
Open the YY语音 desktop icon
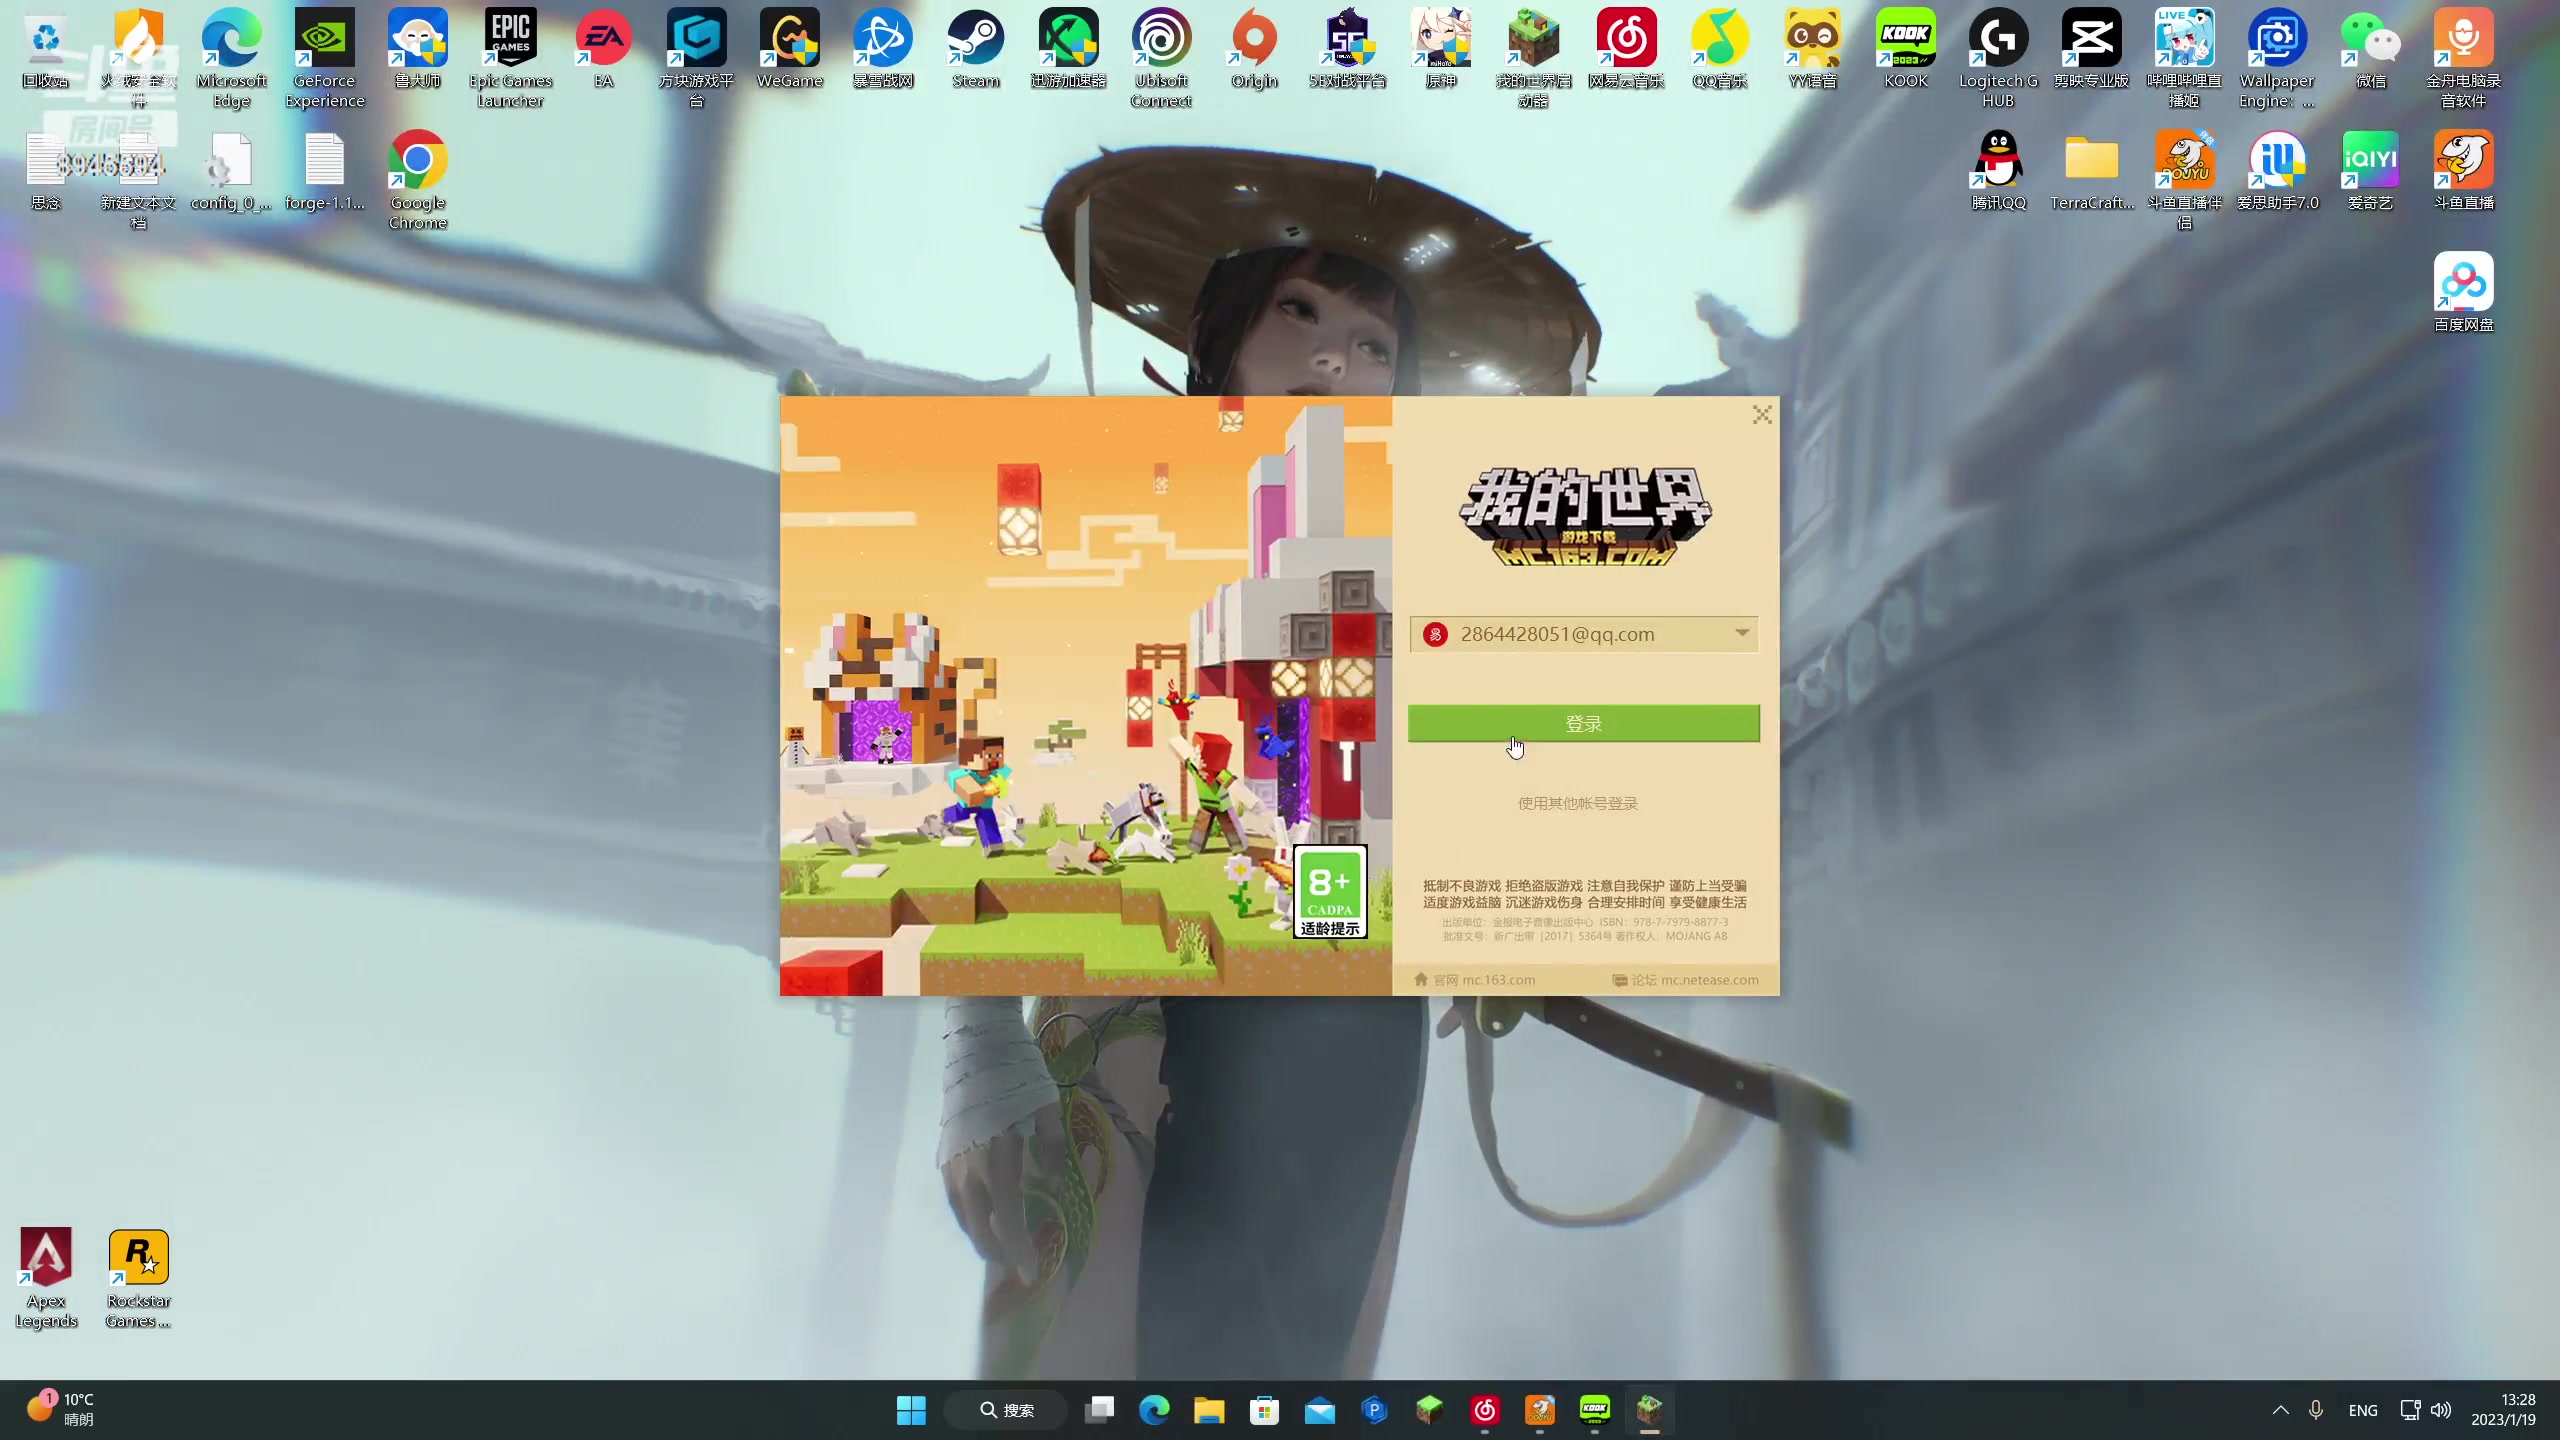pyautogui.click(x=1813, y=50)
